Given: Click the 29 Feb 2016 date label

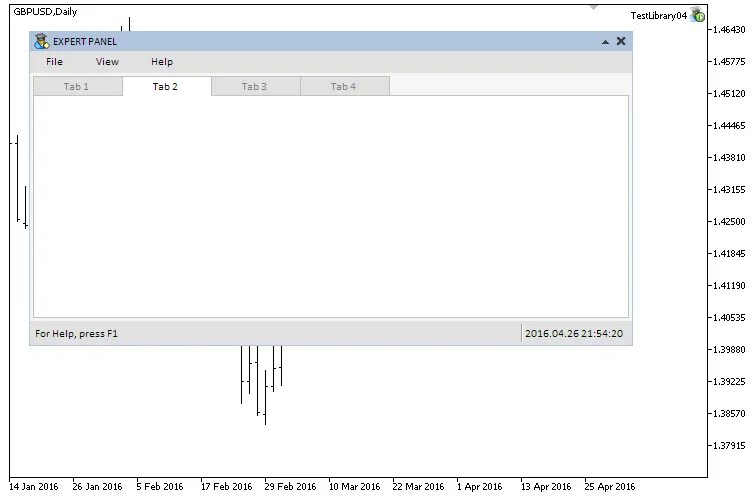Looking at the screenshot, I should coord(290,487).
